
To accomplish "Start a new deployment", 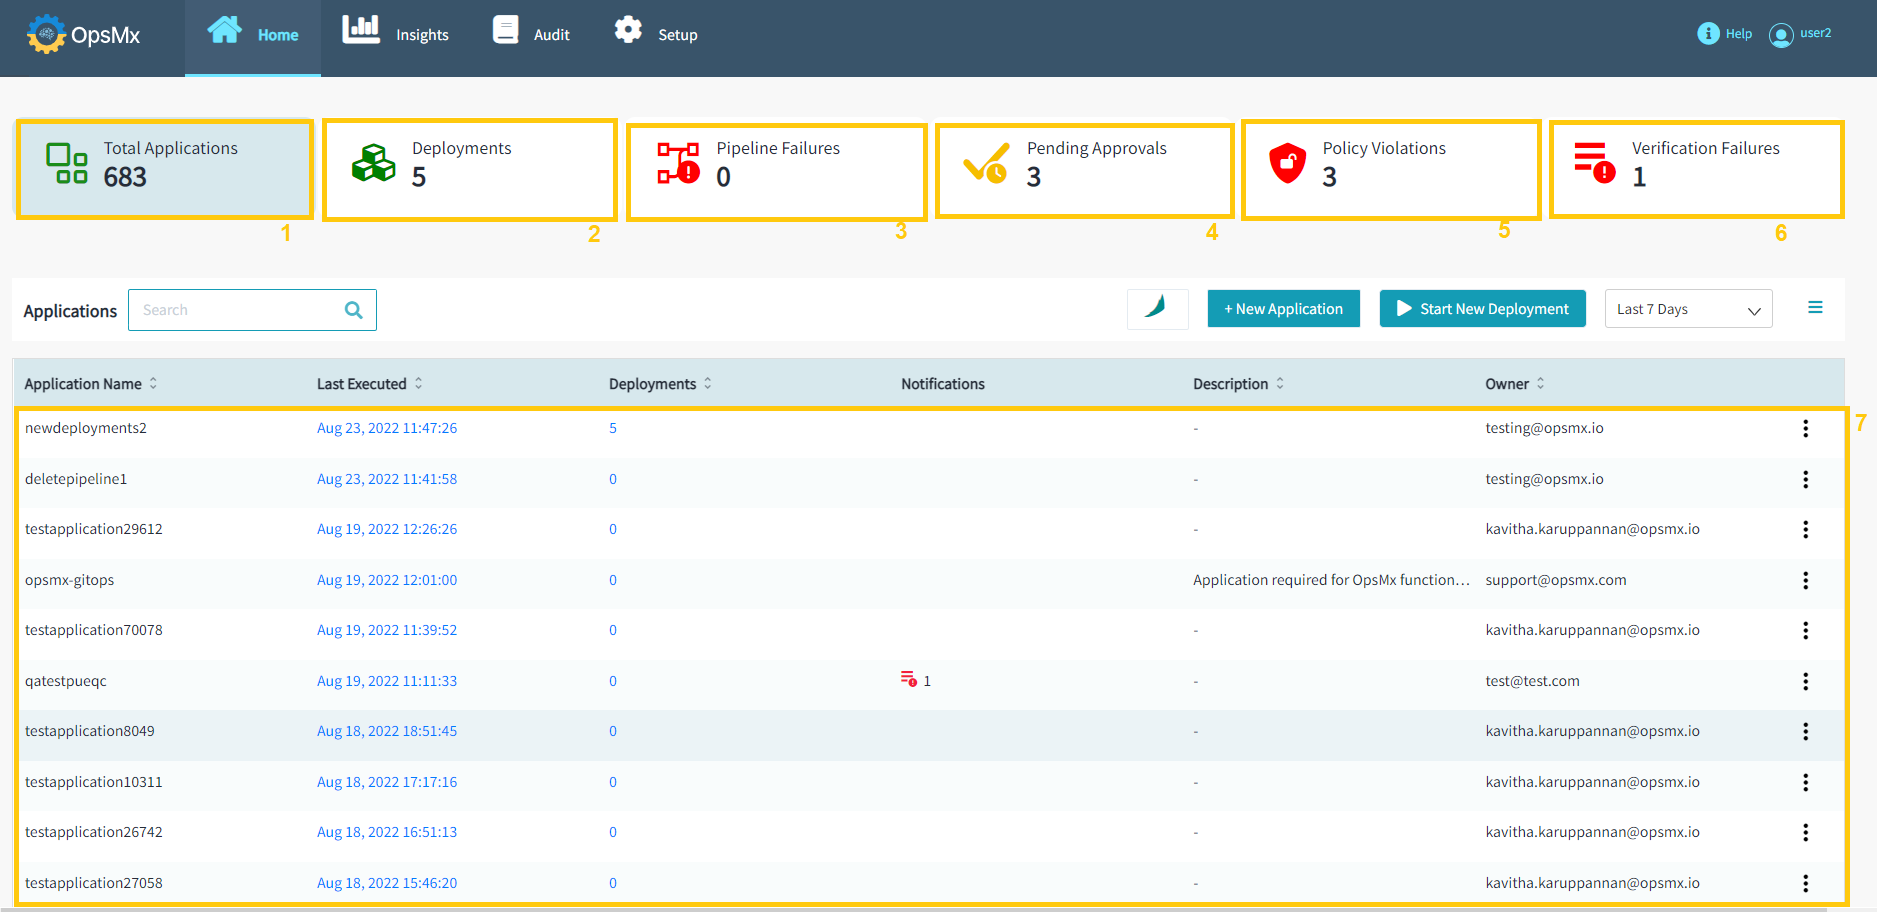I will click(1482, 308).
